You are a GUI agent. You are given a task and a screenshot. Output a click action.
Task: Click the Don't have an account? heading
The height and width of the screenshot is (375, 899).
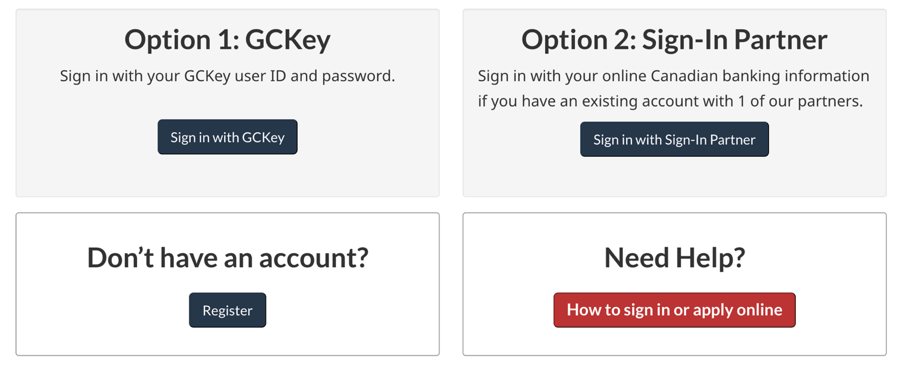[228, 257]
